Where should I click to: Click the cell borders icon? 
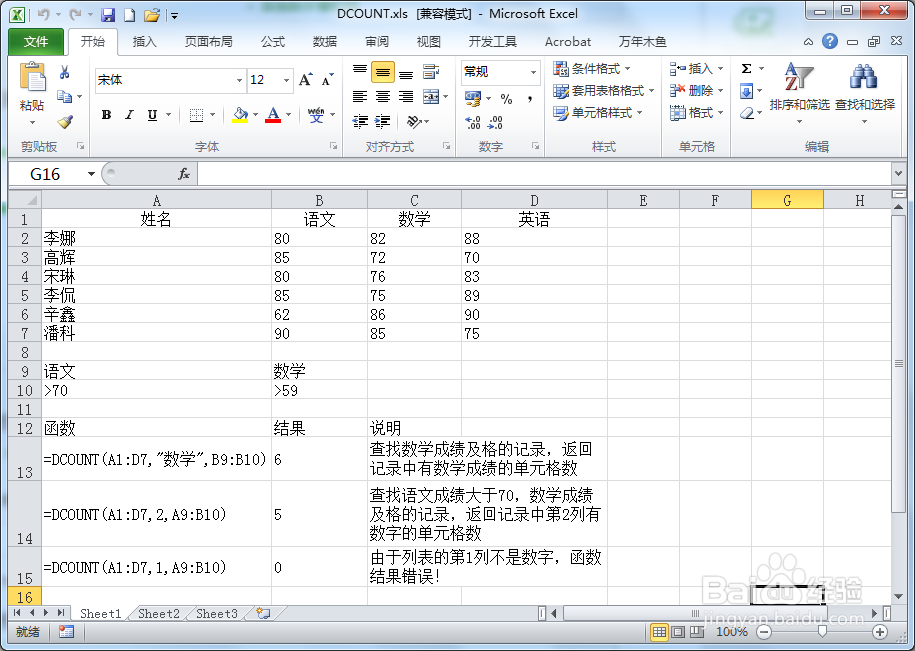coord(197,115)
